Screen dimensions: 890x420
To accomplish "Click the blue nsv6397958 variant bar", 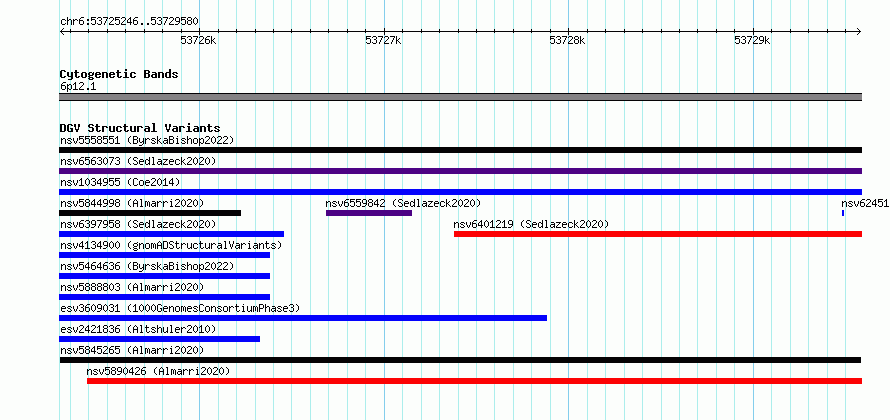I will click(x=171, y=234).
